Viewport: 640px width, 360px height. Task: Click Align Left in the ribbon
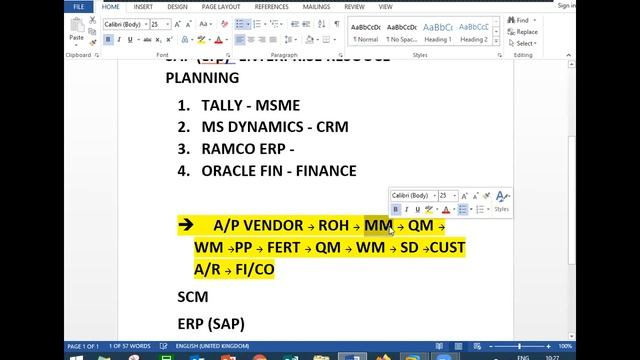240,40
